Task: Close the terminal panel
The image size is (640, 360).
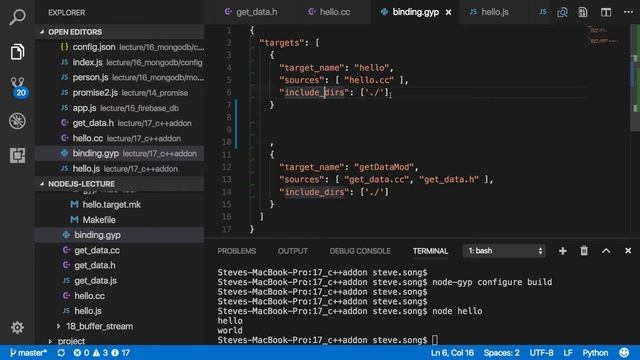Action: [628, 251]
